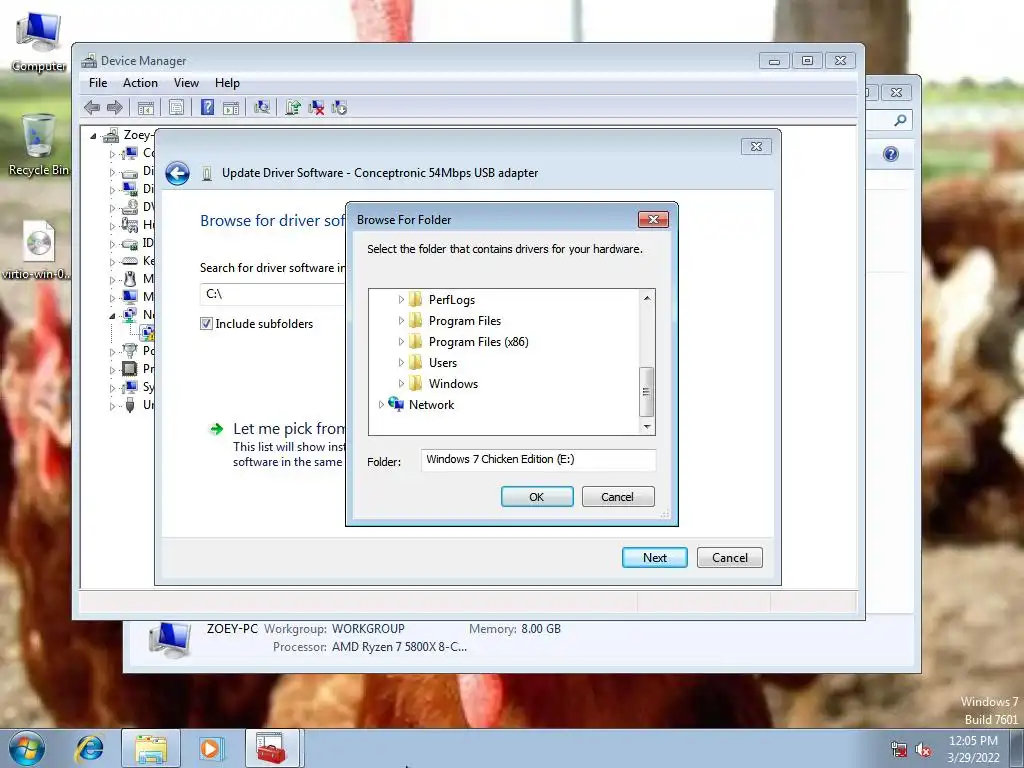Collapse the Network adapters node in Device Manager
Viewport: 1024px width, 768px height.
[x=112, y=315]
